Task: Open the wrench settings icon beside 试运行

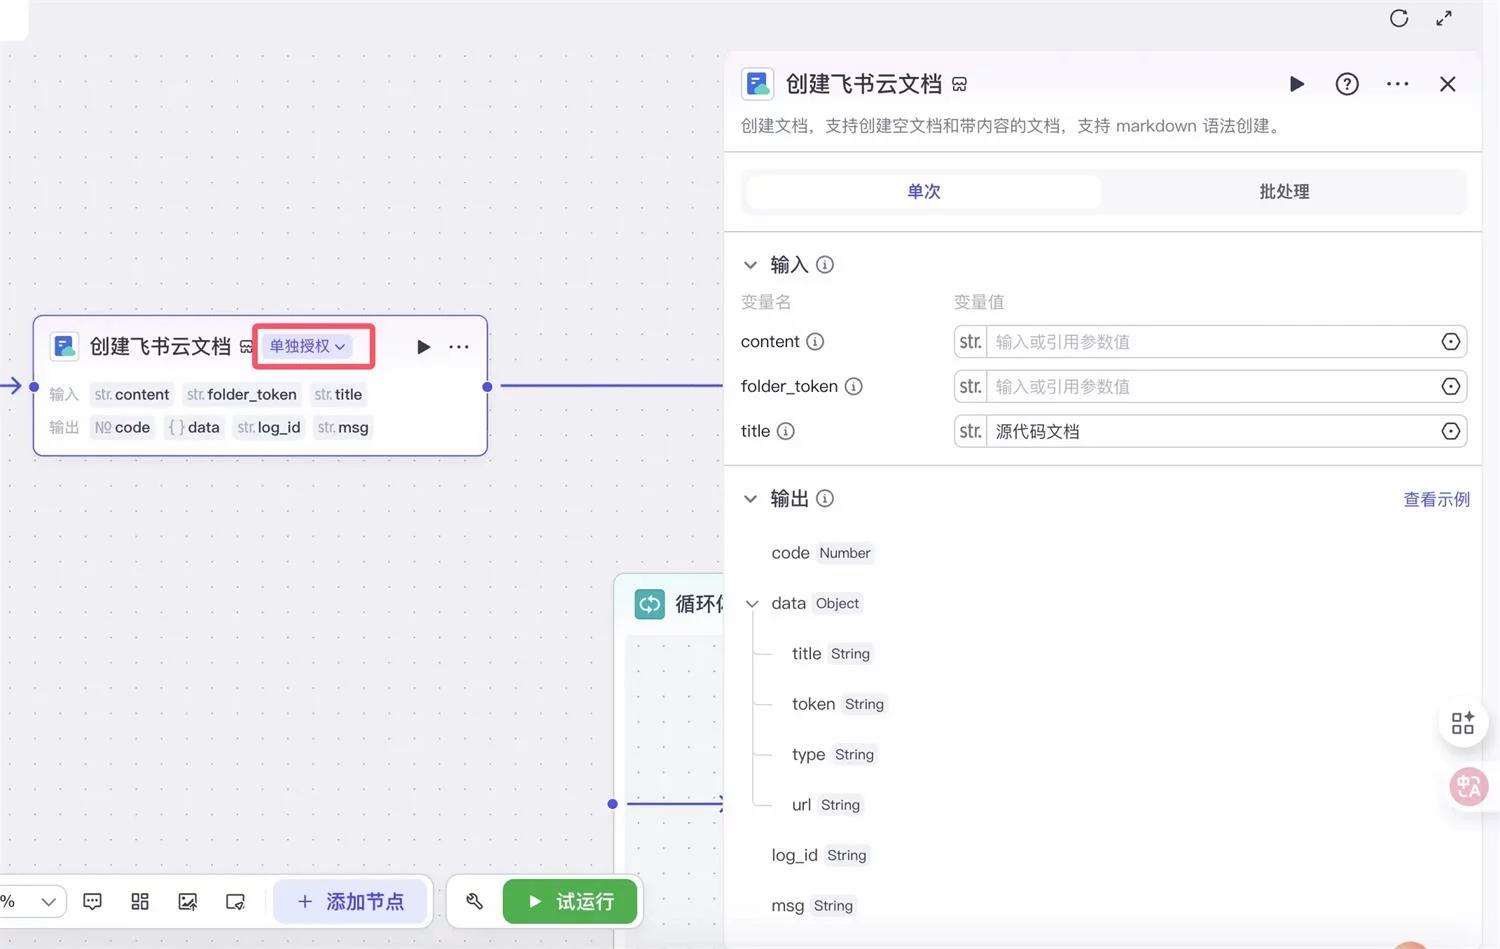Action: [473, 901]
